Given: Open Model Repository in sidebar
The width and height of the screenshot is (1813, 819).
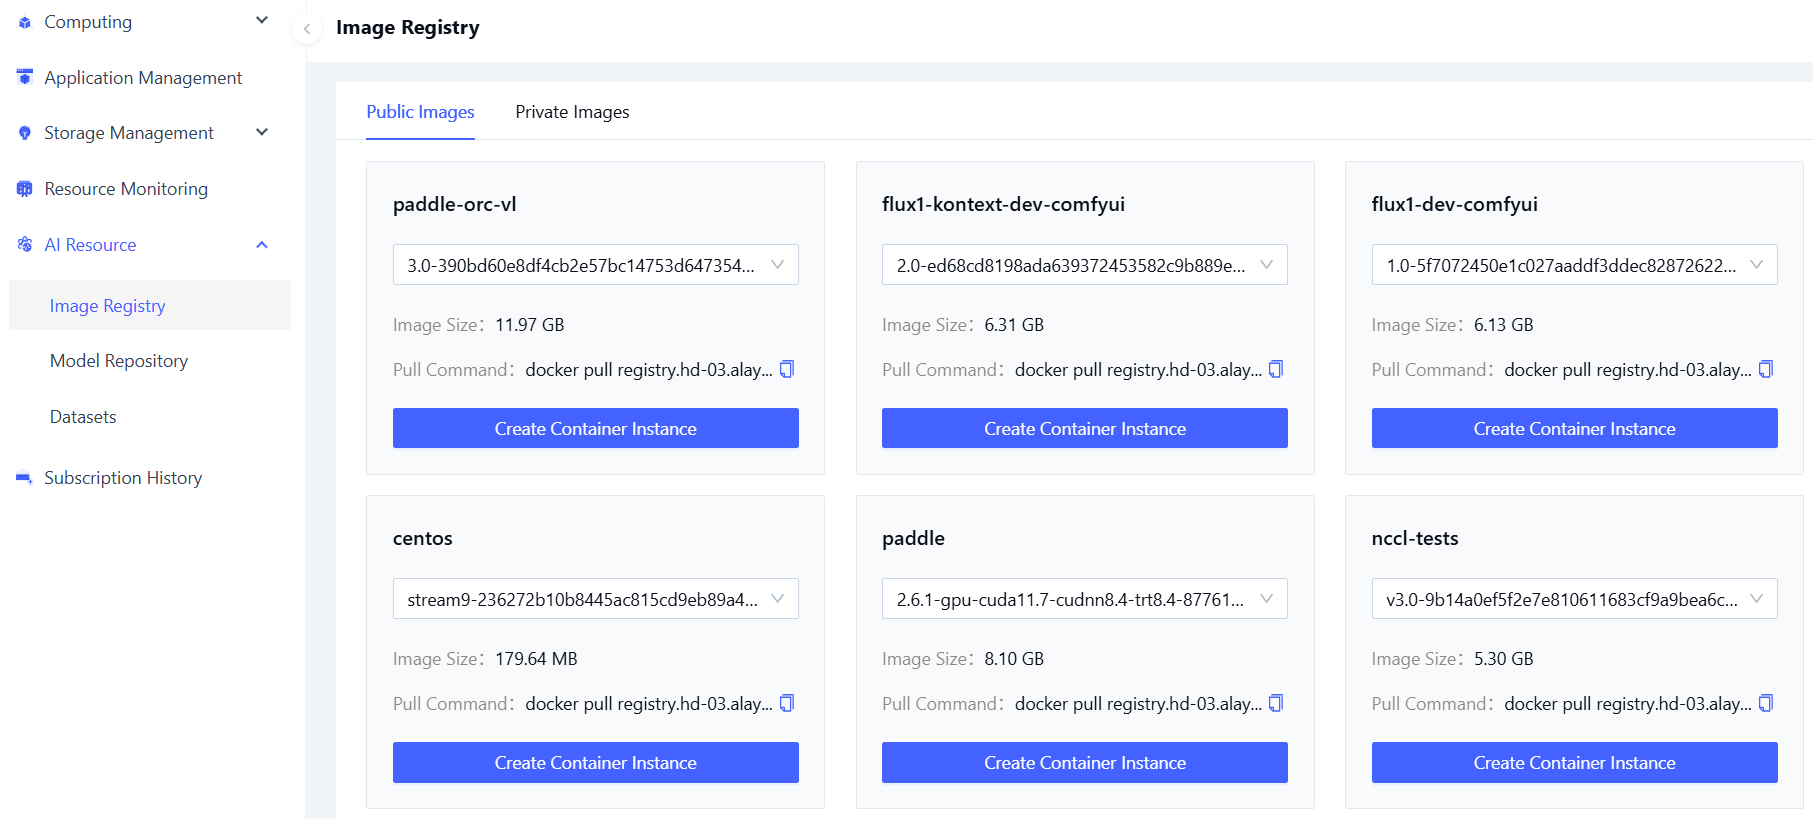Looking at the screenshot, I should pos(119,361).
